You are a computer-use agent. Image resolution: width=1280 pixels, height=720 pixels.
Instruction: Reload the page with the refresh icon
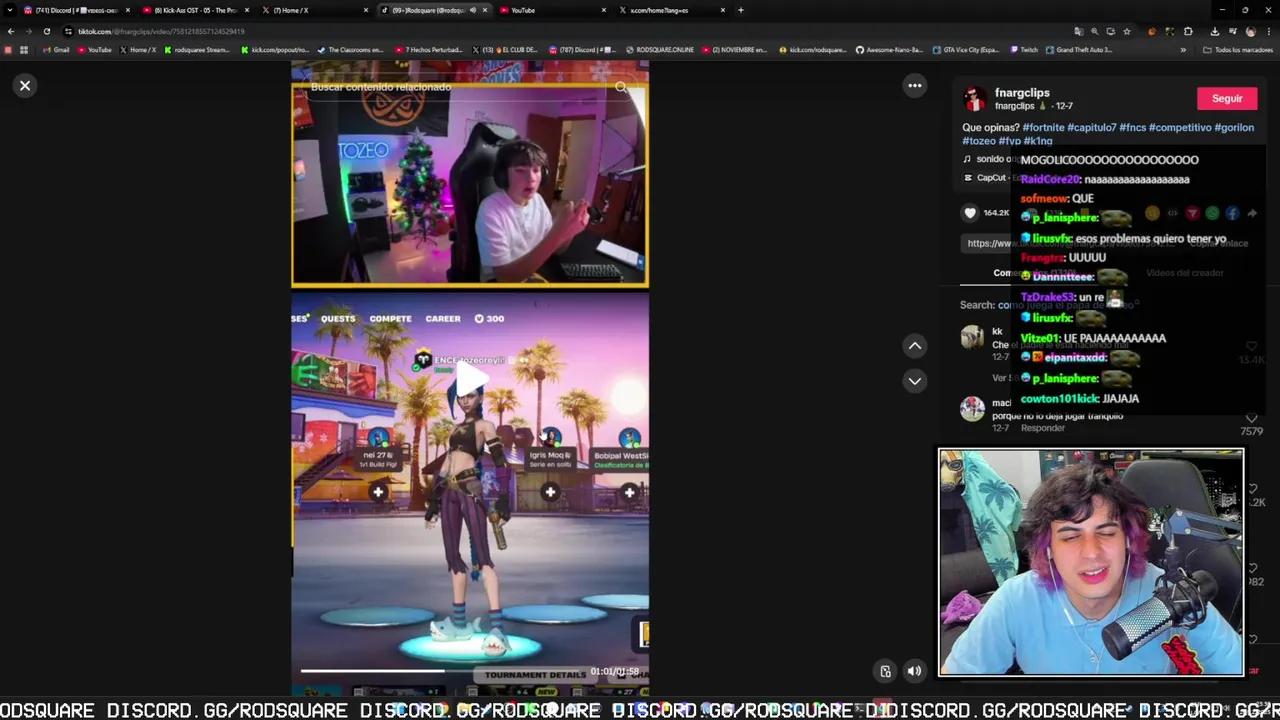click(x=46, y=31)
